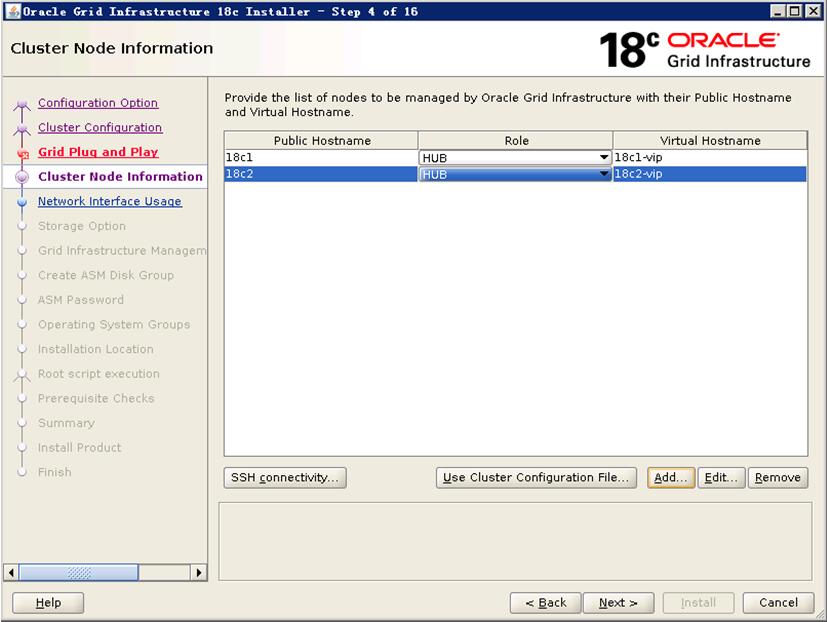Click the Cluster Configuration step marker icon
Image resolution: width=827 pixels, height=622 pixels.
coord(22,128)
